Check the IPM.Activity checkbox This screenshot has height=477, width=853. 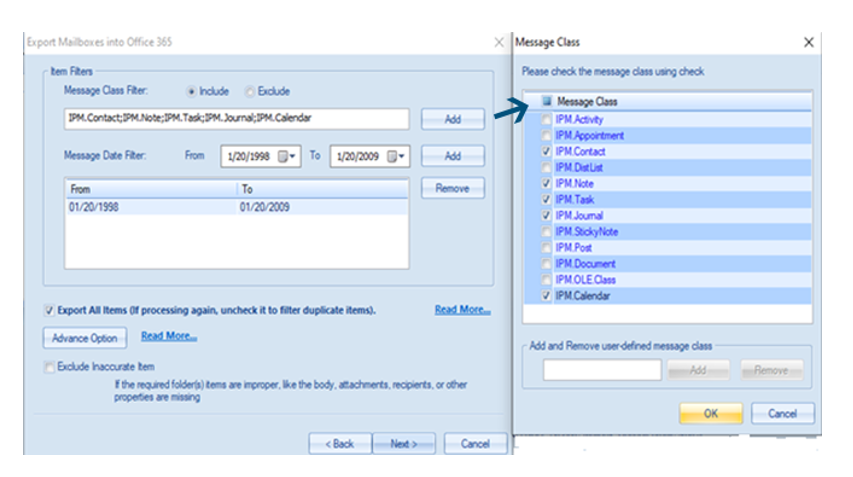pyautogui.click(x=546, y=119)
